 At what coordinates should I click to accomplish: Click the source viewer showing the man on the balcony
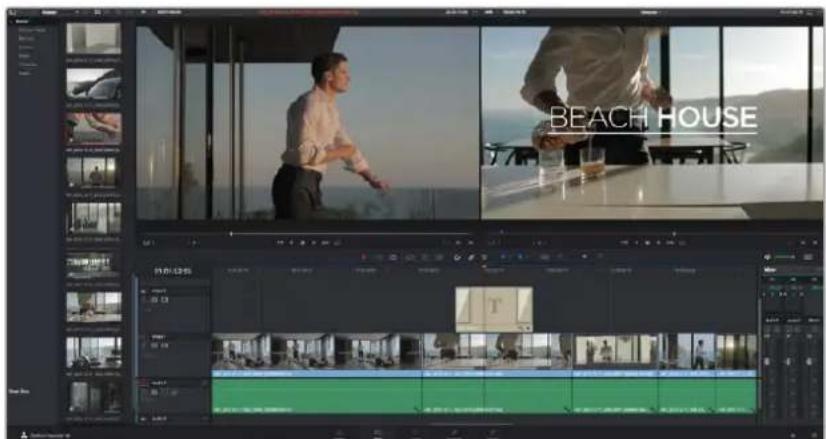(308, 123)
